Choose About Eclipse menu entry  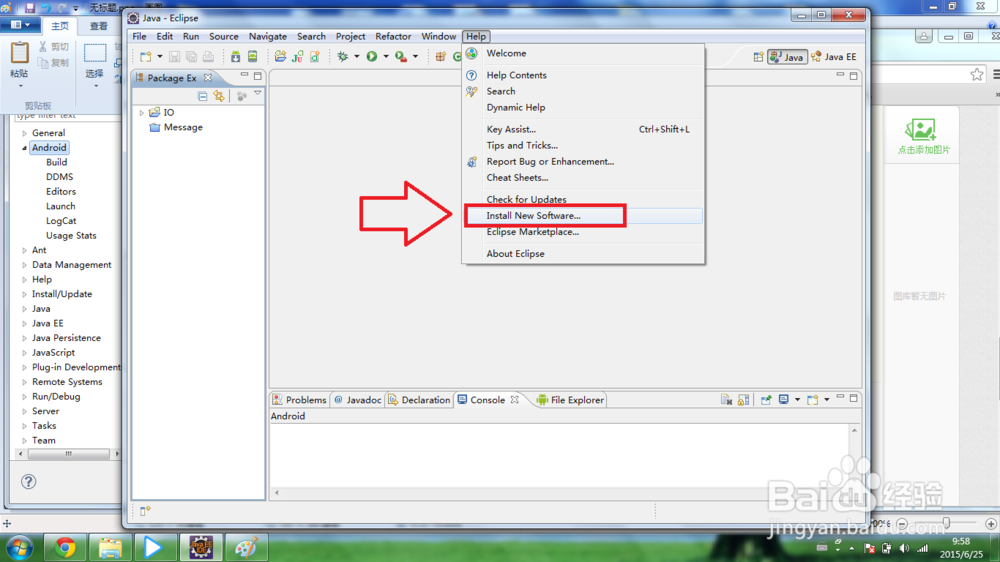point(583,254)
